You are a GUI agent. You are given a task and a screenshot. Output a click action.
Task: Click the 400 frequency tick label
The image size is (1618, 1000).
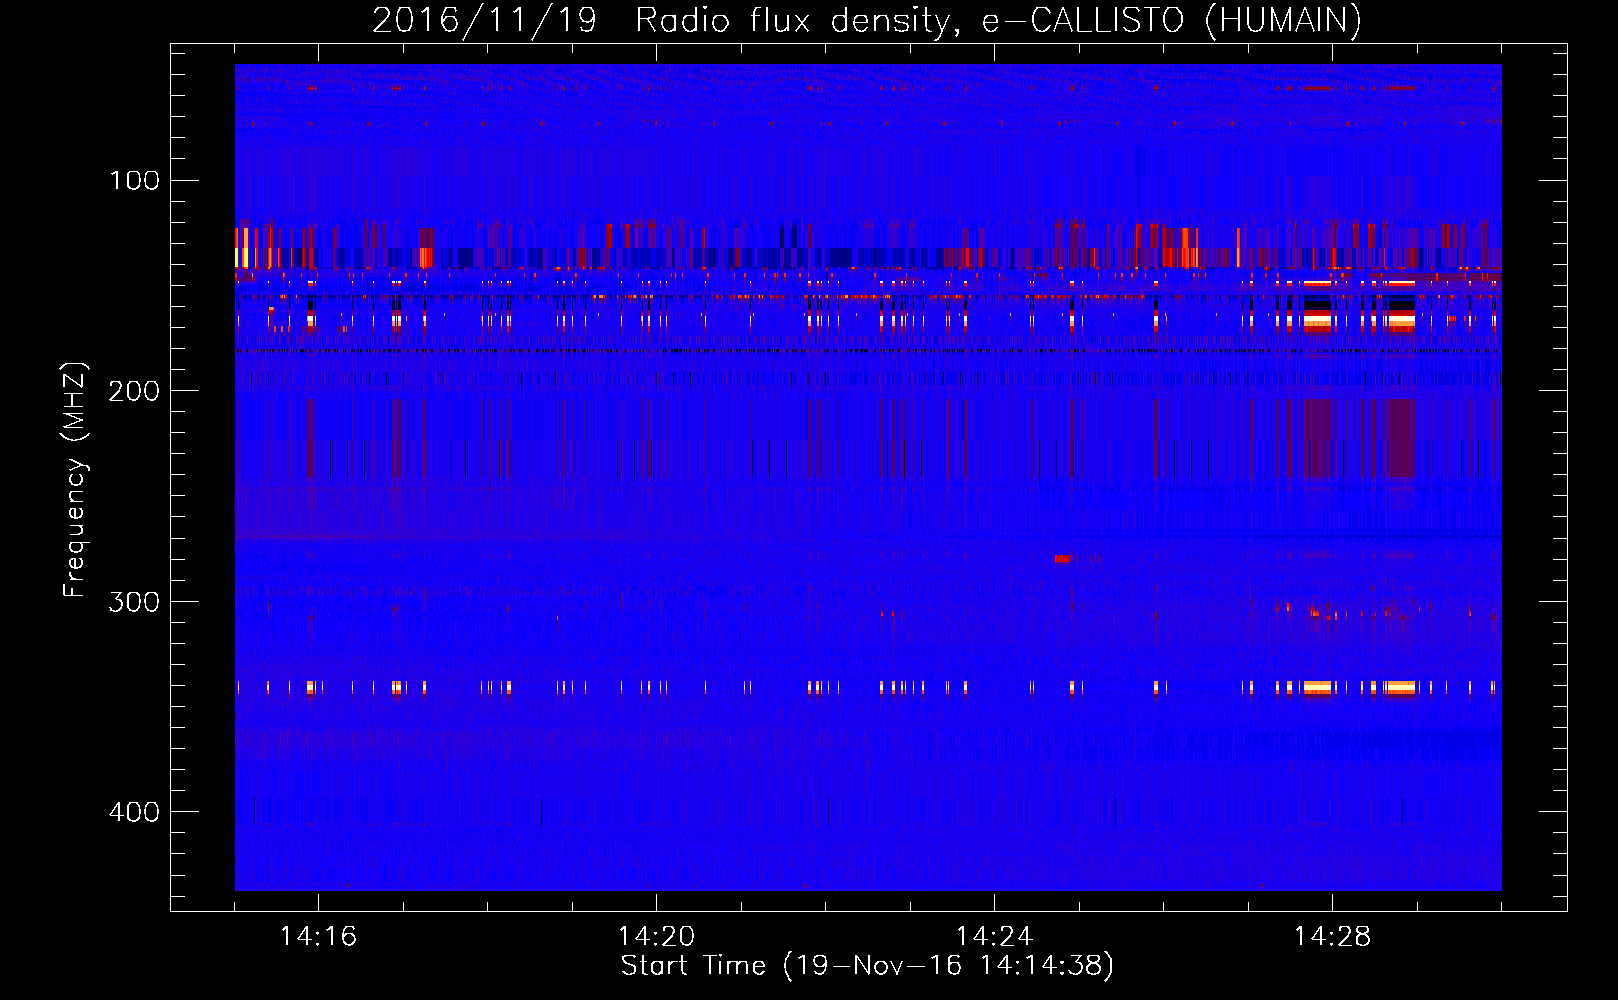tap(135, 812)
